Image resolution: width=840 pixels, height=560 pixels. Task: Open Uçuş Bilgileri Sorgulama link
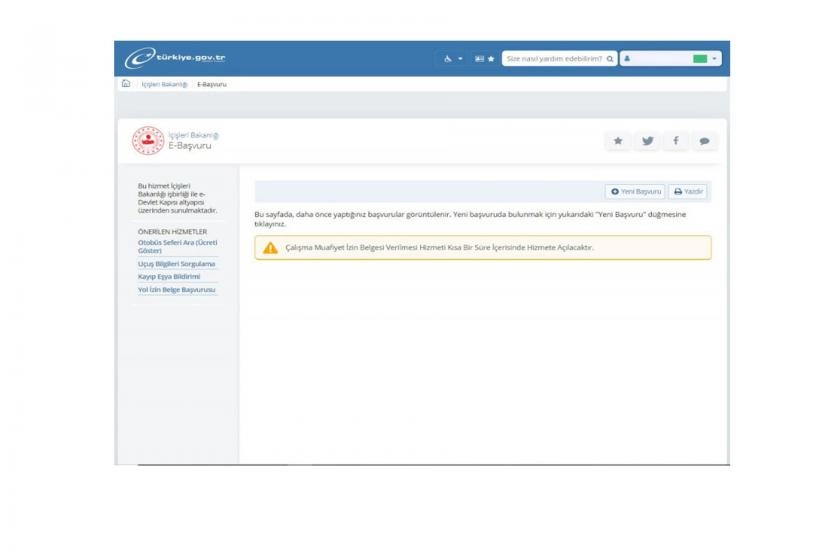(176, 264)
